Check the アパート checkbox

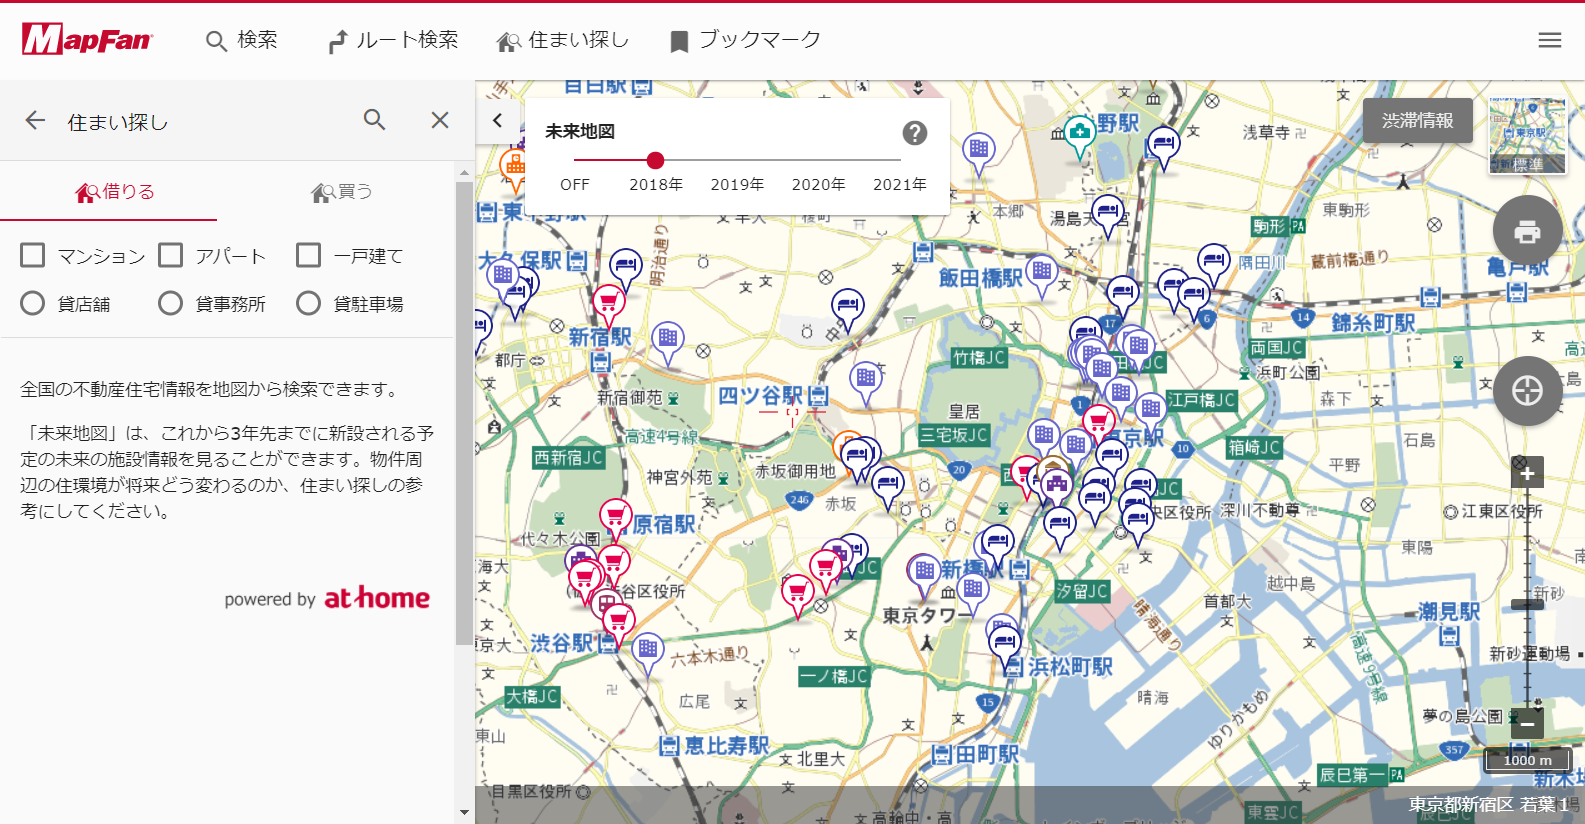click(x=171, y=255)
